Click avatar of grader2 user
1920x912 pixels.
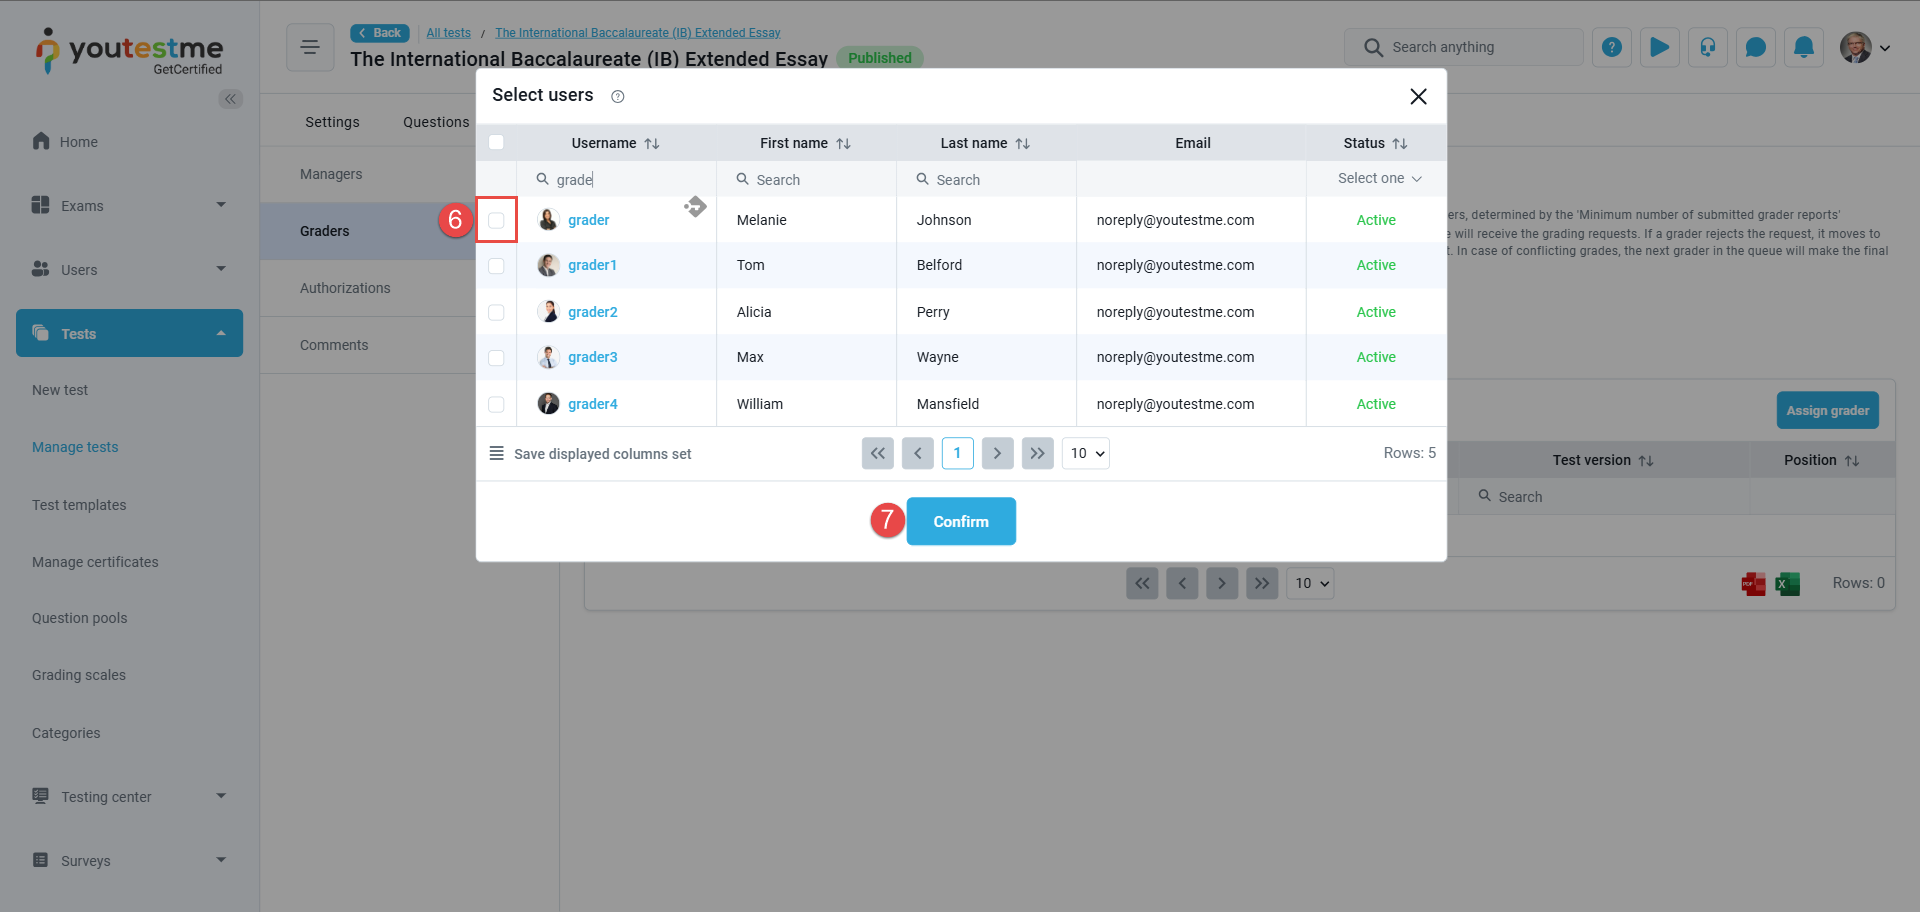coord(548,311)
